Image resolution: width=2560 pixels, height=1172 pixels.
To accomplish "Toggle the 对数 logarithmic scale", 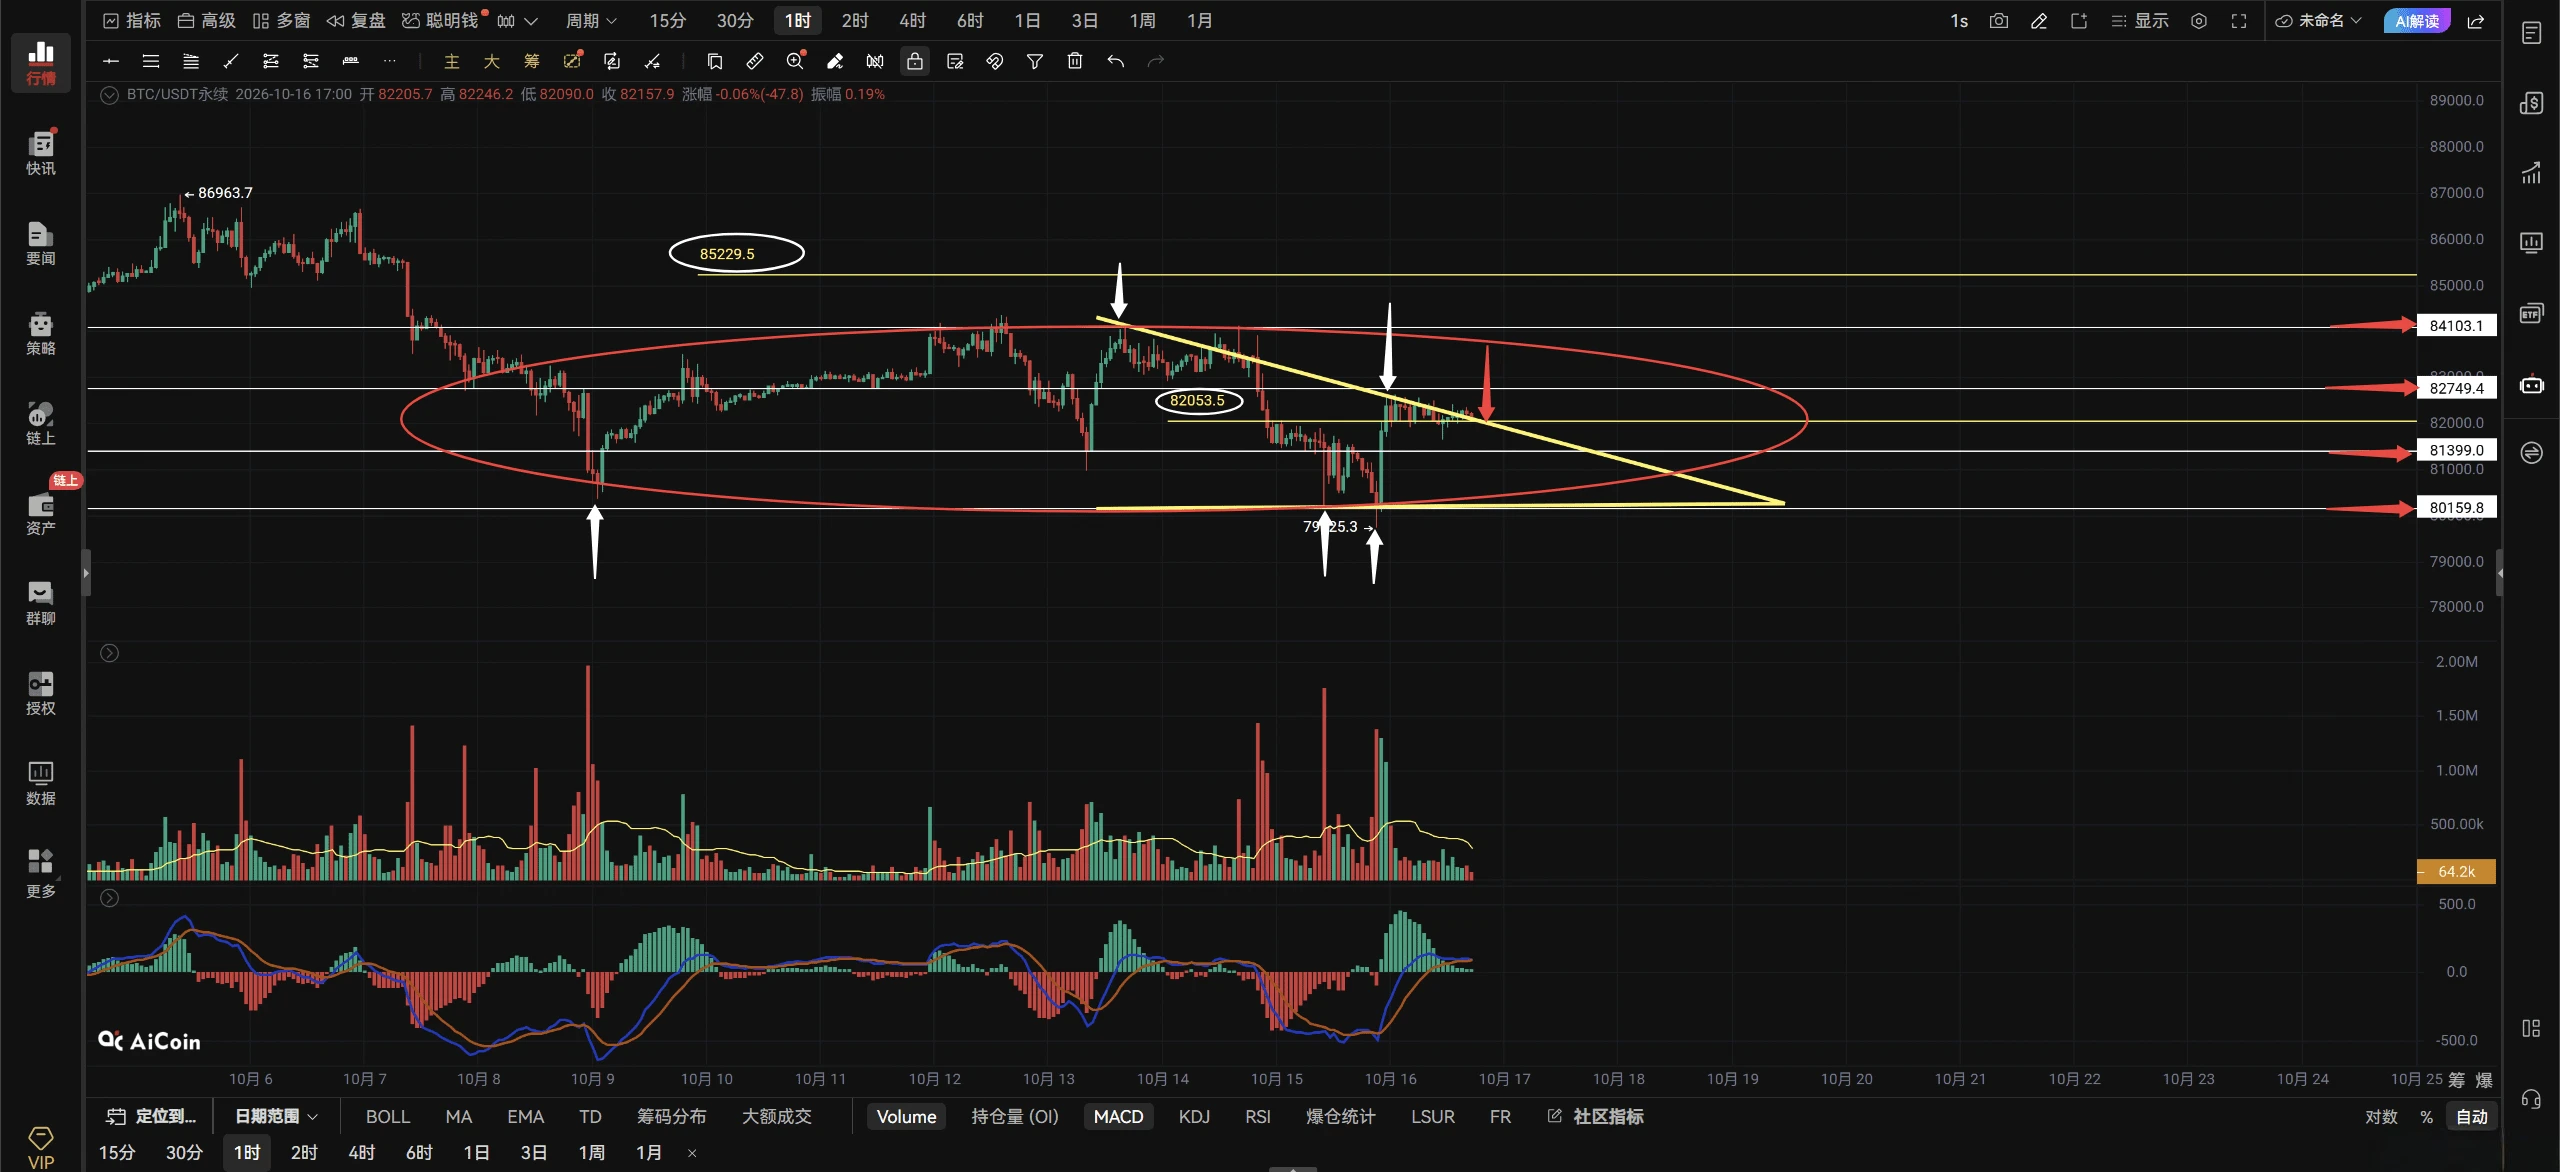I will [x=2381, y=1116].
